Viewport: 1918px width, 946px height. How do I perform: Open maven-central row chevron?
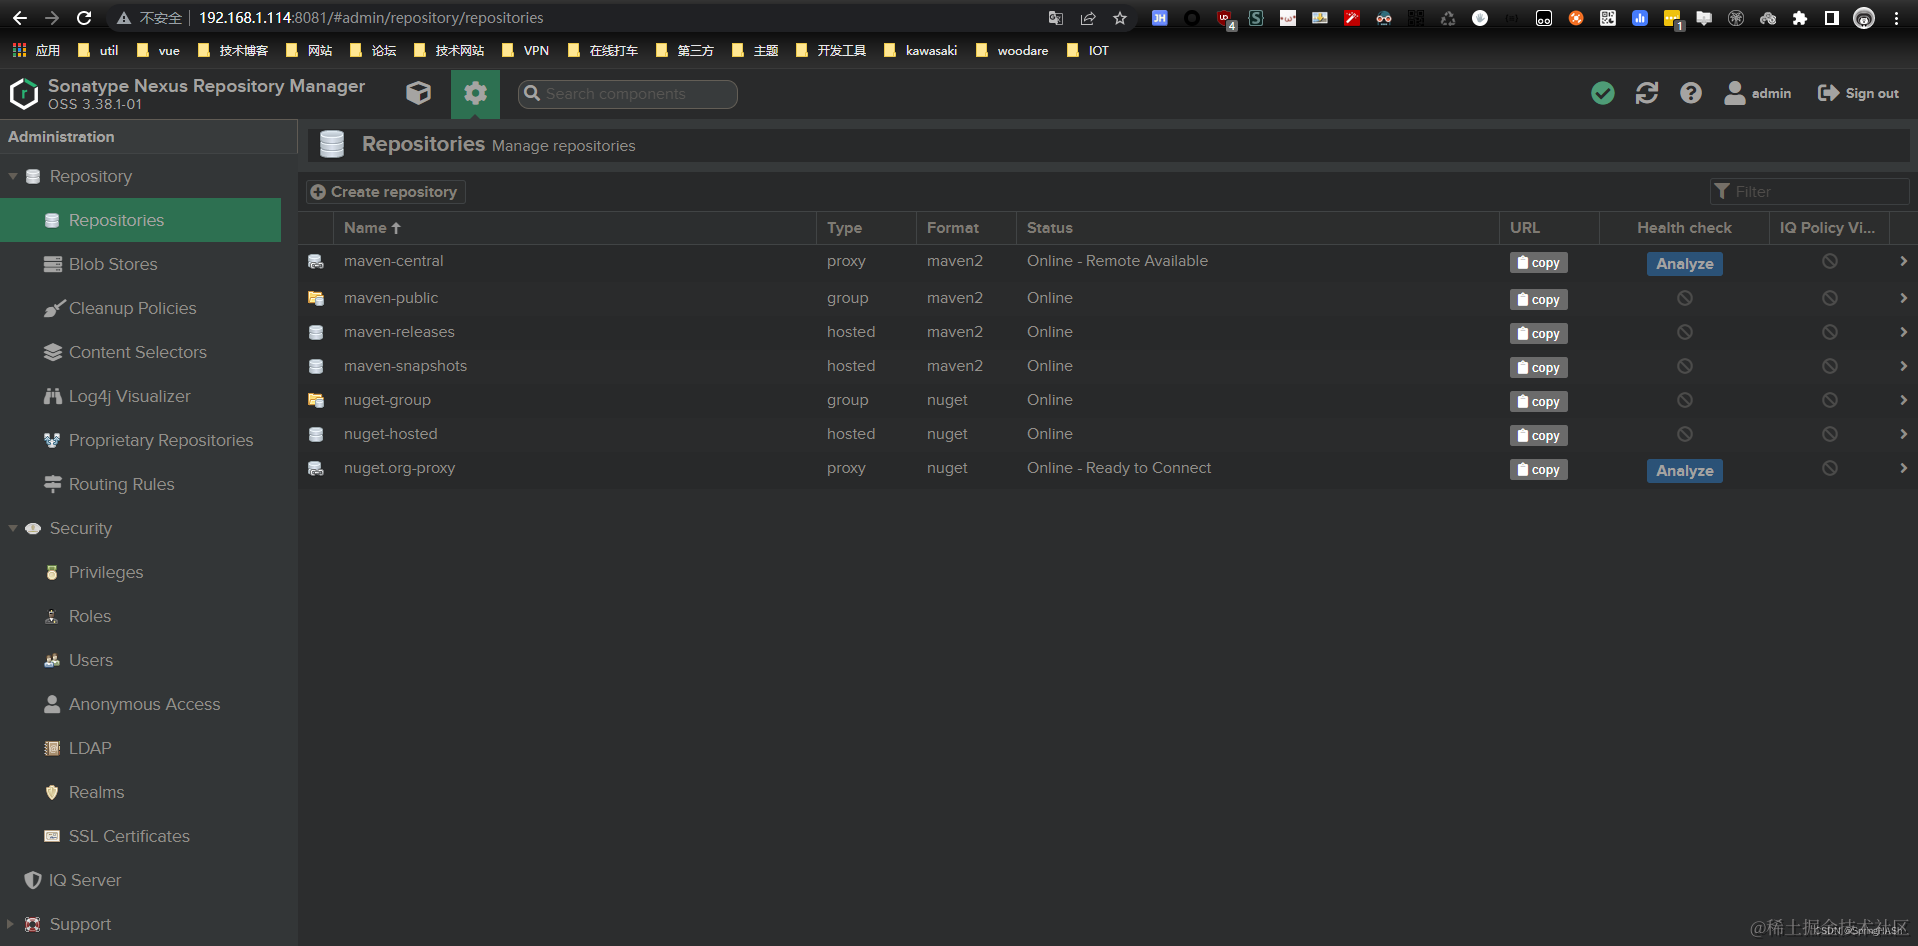(x=1903, y=261)
